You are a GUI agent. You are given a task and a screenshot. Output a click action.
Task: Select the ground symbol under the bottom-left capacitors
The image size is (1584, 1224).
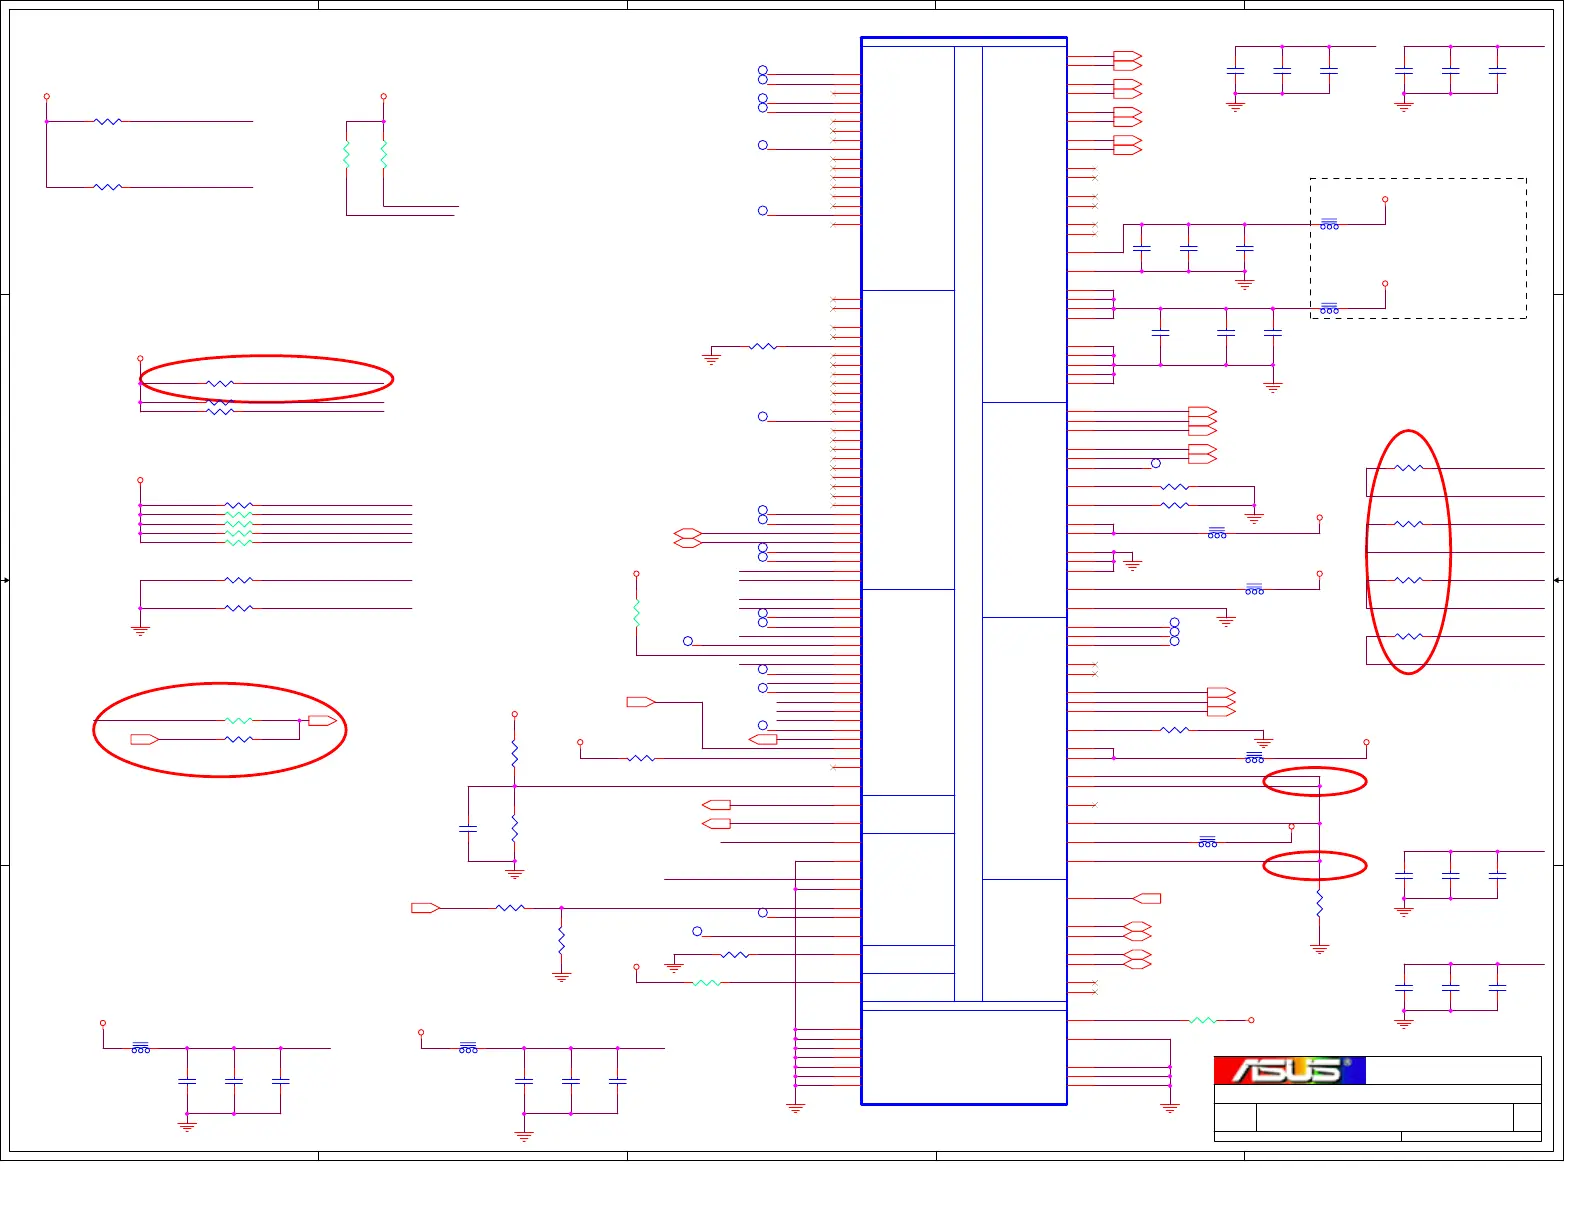tap(187, 1126)
